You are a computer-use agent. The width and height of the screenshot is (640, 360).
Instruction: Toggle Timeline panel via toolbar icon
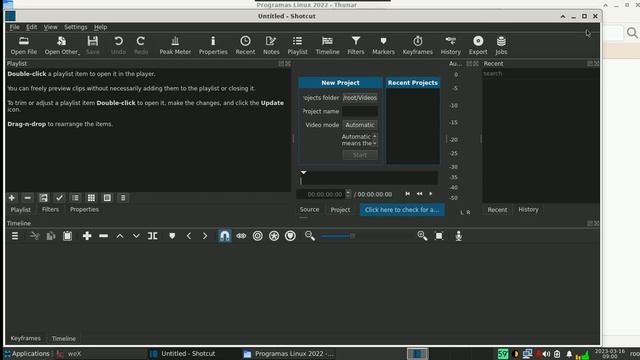327,45
